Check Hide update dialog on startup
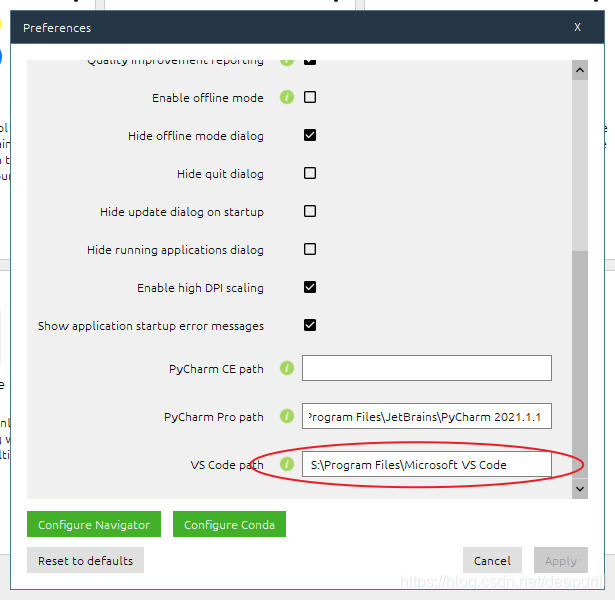615x600 pixels. (310, 211)
